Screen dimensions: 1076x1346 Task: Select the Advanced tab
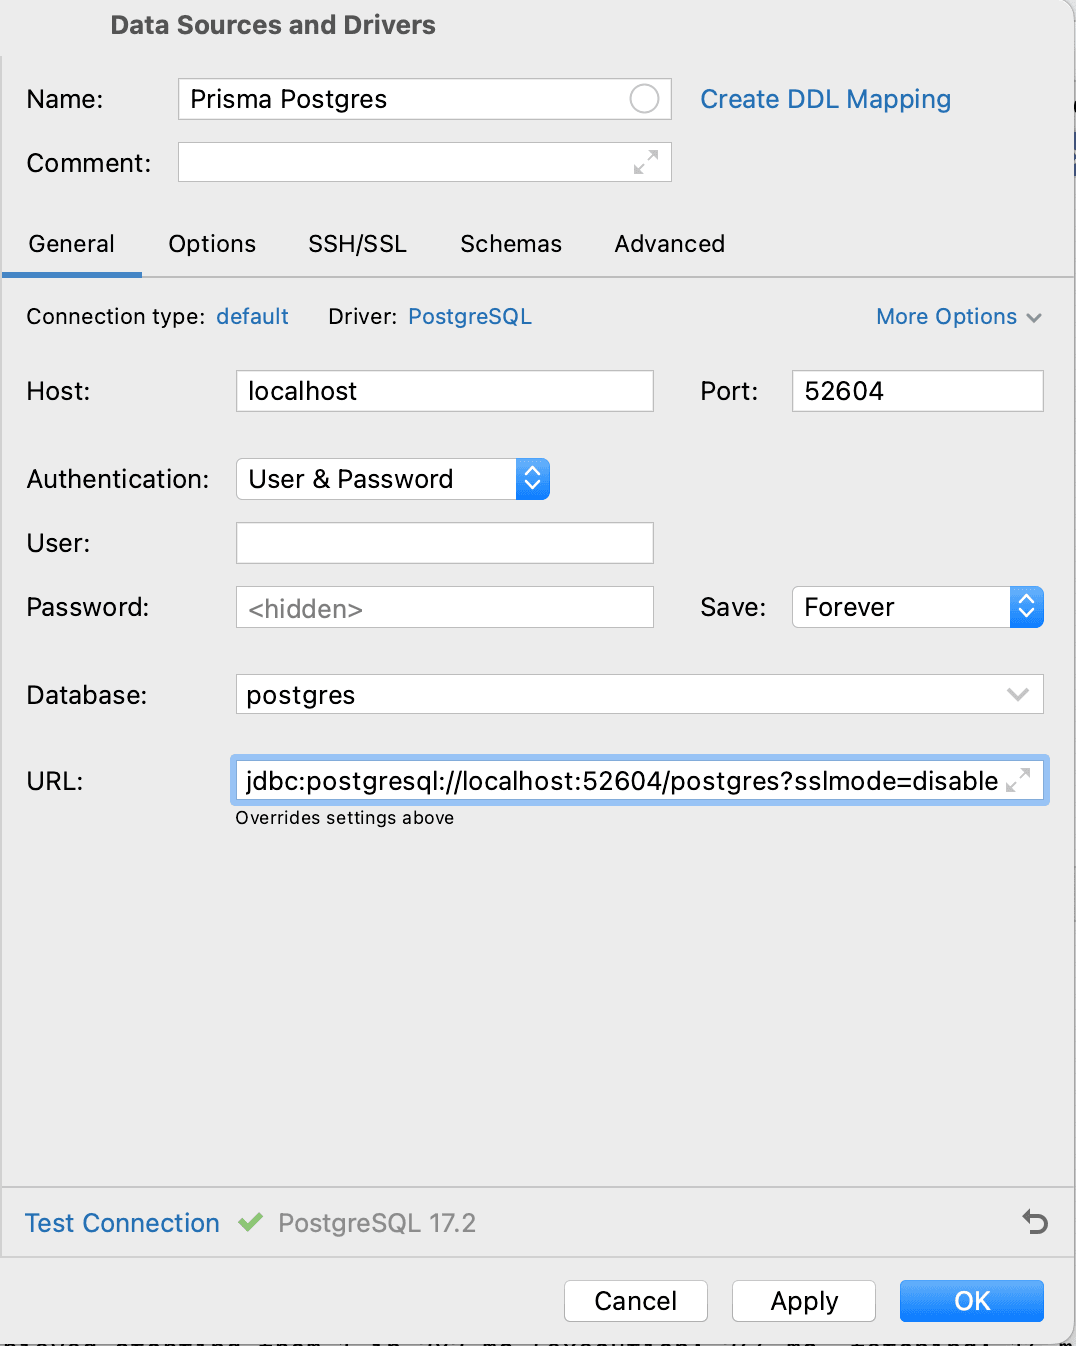click(668, 243)
